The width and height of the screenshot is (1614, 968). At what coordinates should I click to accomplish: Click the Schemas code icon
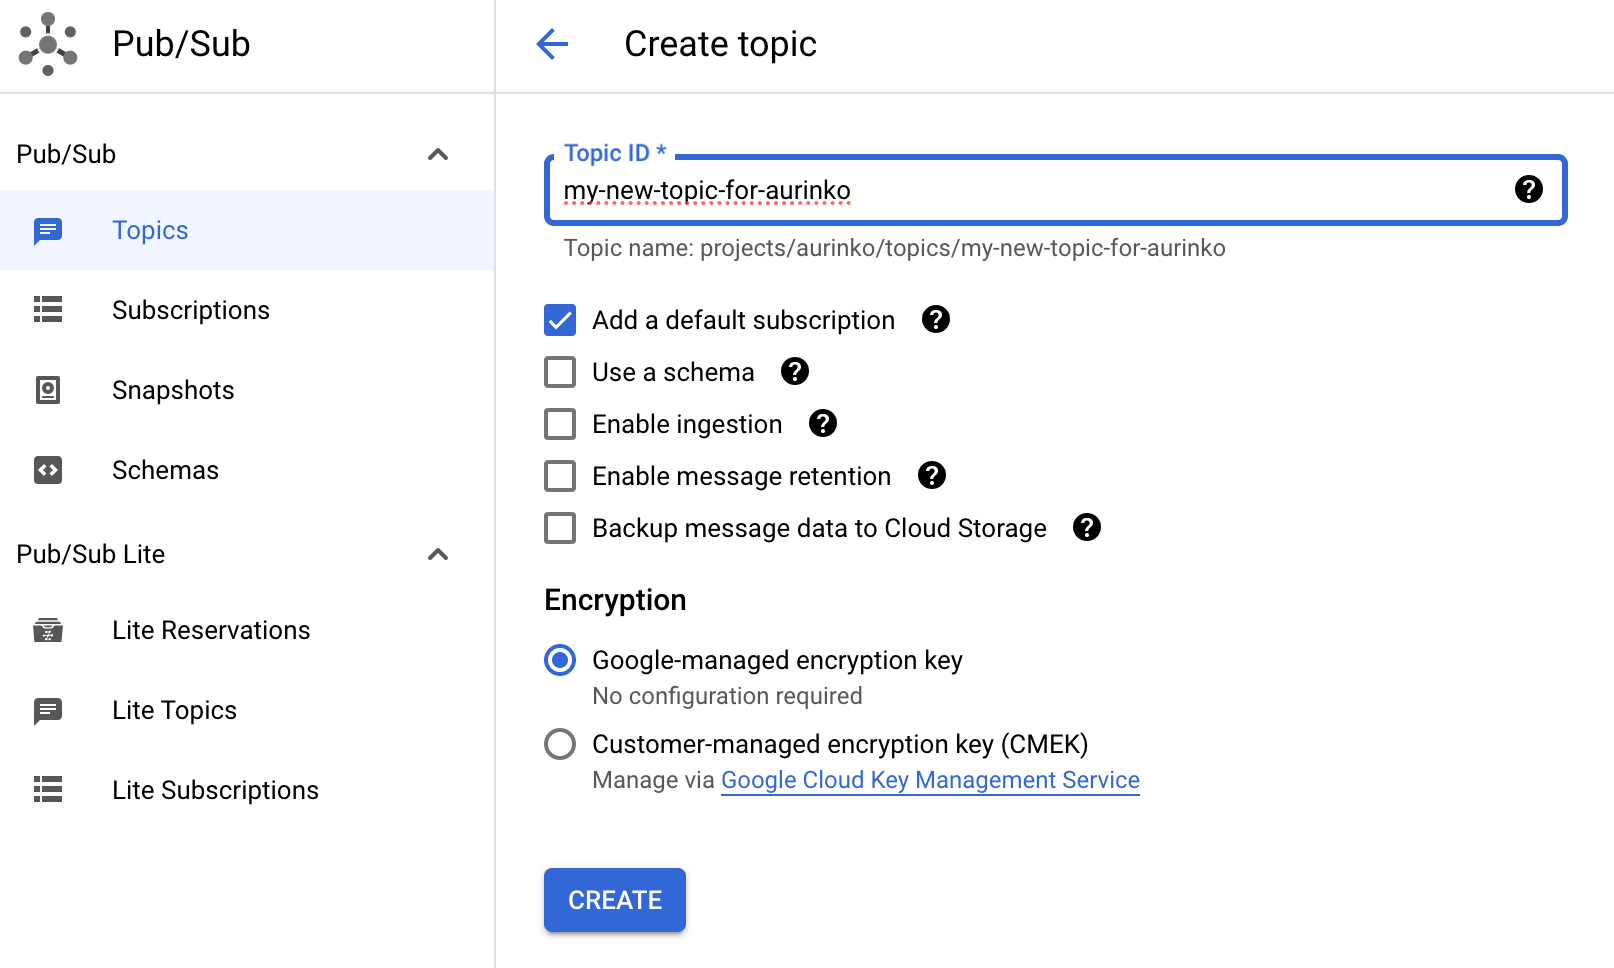click(48, 470)
